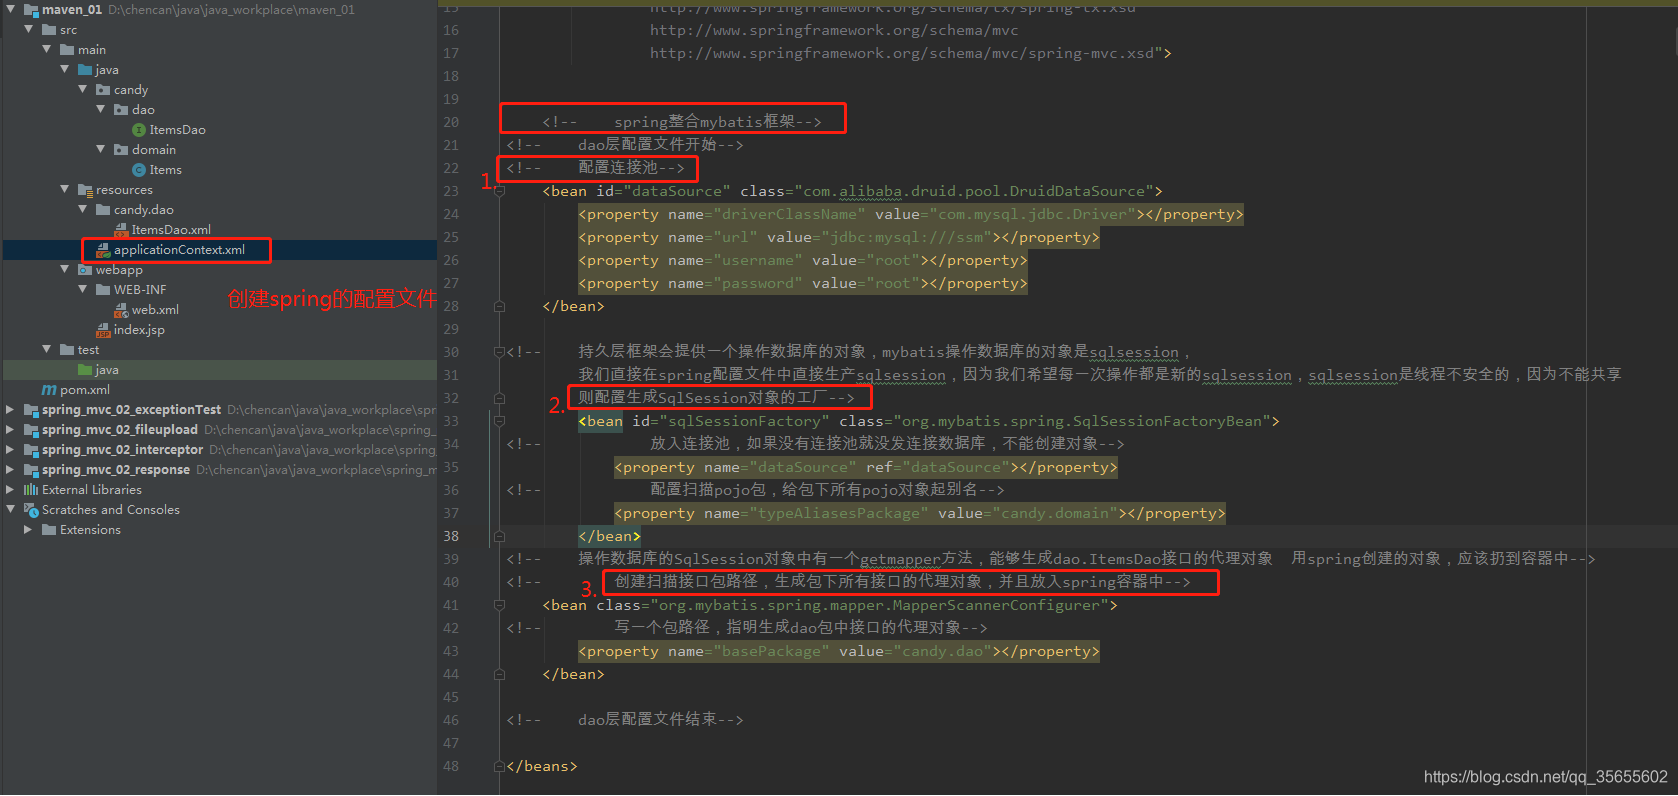Expand the External Libraries node
The height and width of the screenshot is (796, 1678).
(10, 490)
